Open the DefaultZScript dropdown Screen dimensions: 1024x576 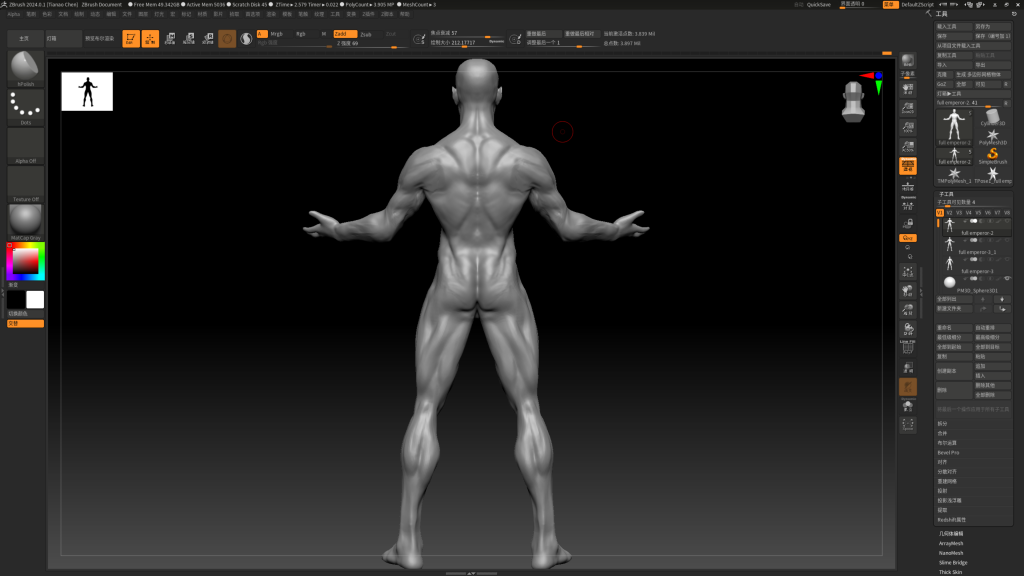(918, 5)
